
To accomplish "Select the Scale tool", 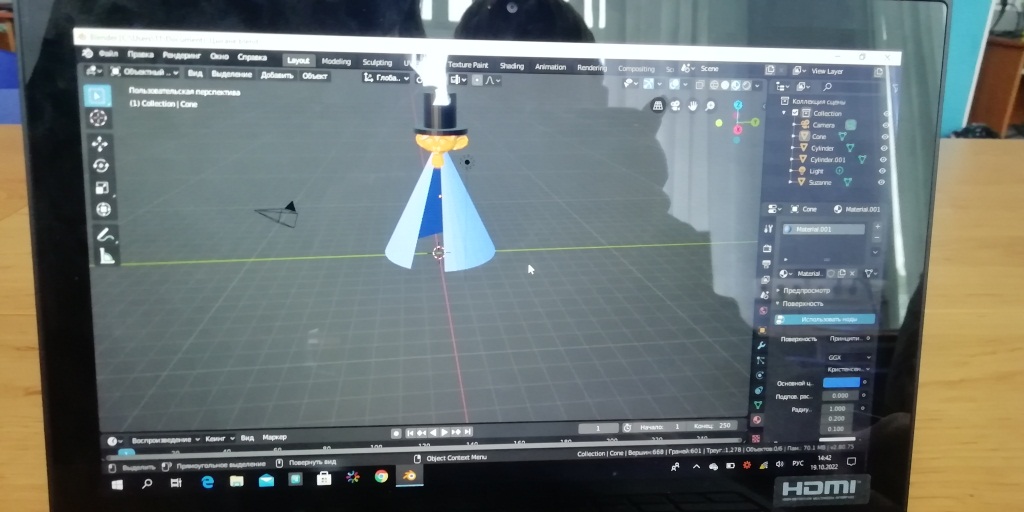I will [x=102, y=187].
